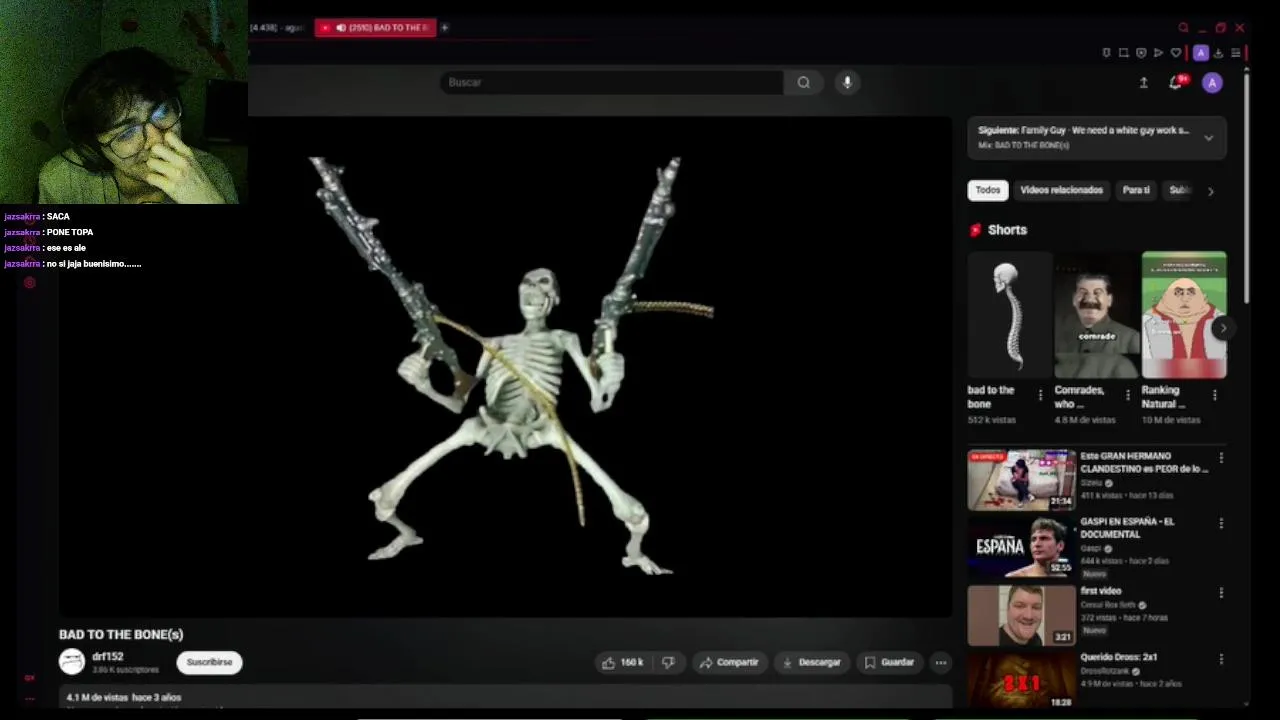This screenshot has height=720, width=1280.
Task: Expand the Siguiente mix playlist chevron
Action: (1208, 138)
